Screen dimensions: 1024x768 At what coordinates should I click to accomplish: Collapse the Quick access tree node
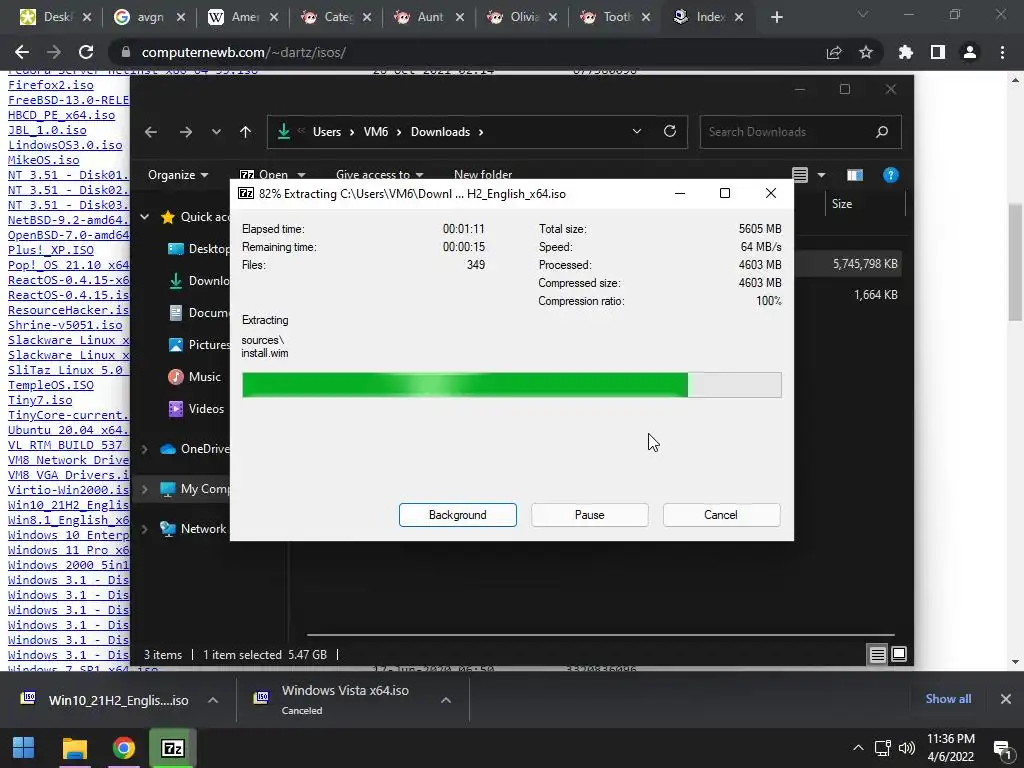(145, 217)
